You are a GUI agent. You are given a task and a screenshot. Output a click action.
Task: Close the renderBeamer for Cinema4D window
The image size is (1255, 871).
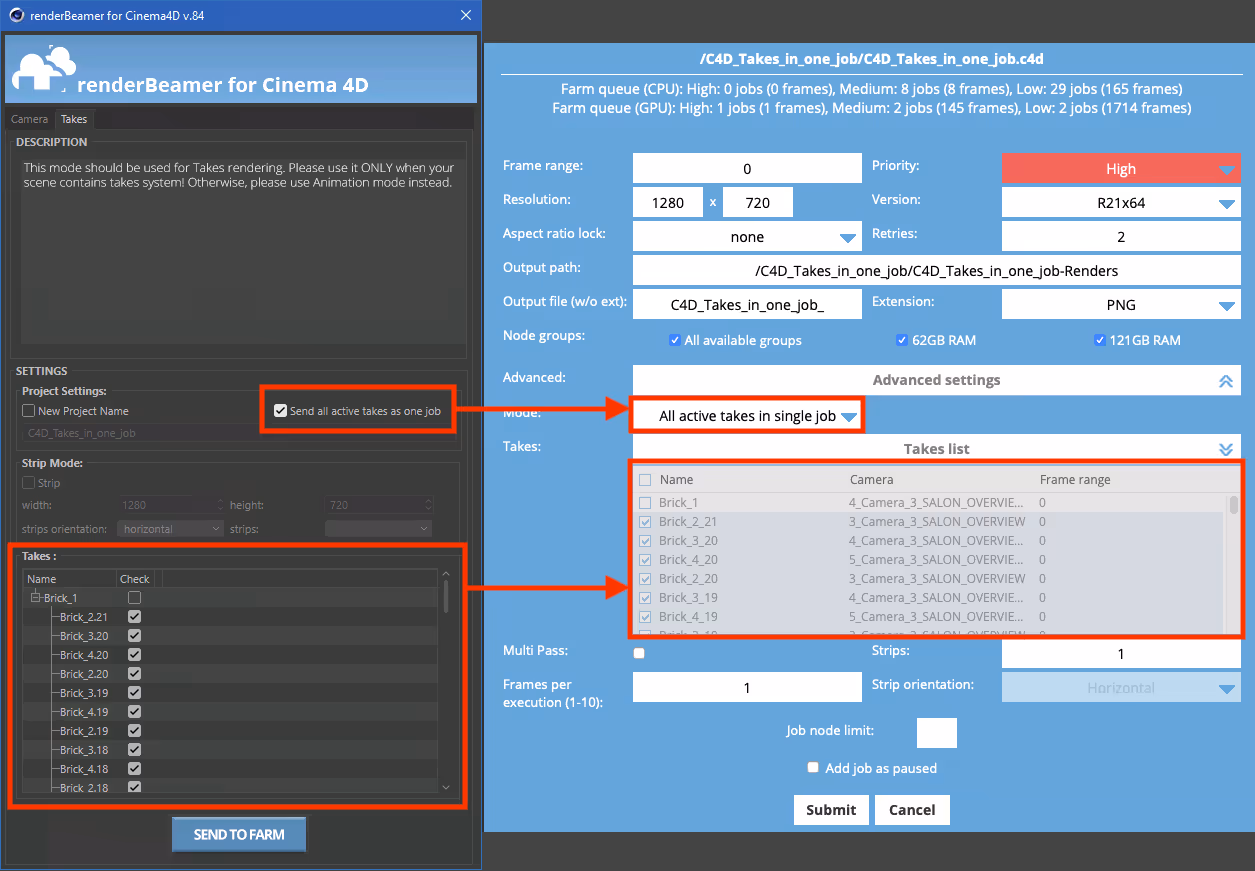pos(465,15)
